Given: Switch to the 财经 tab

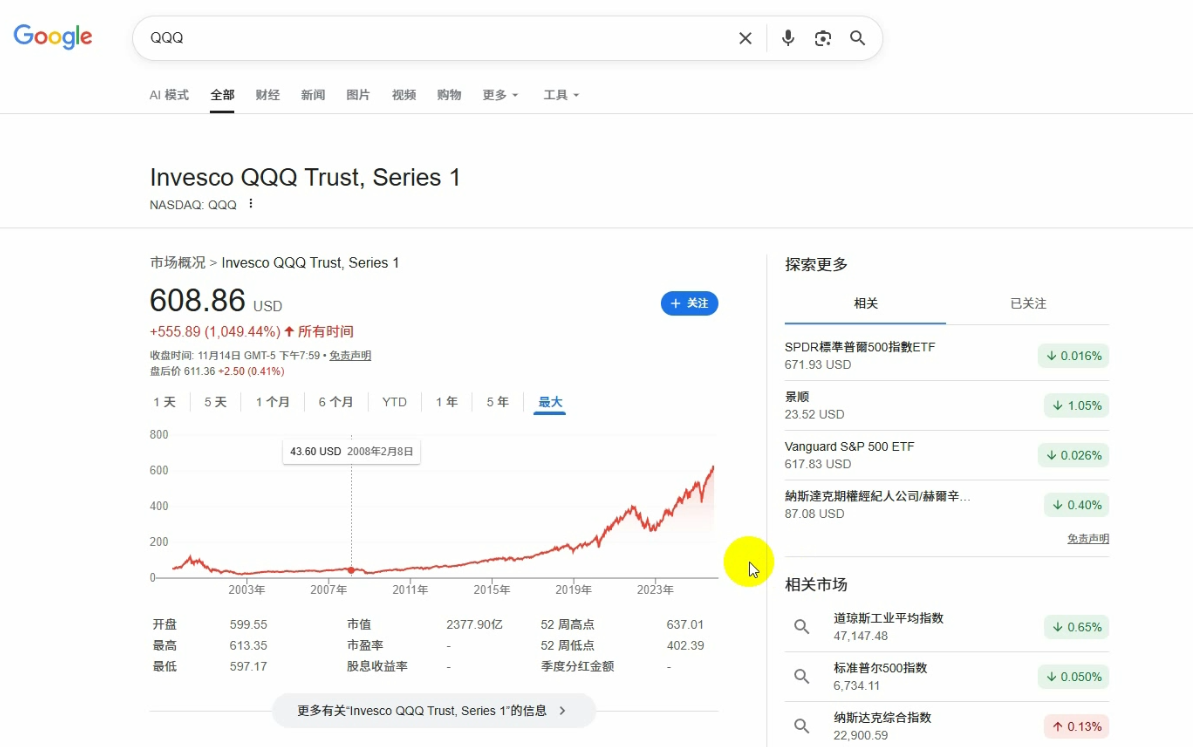Looking at the screenshot, I should (268, 95).
